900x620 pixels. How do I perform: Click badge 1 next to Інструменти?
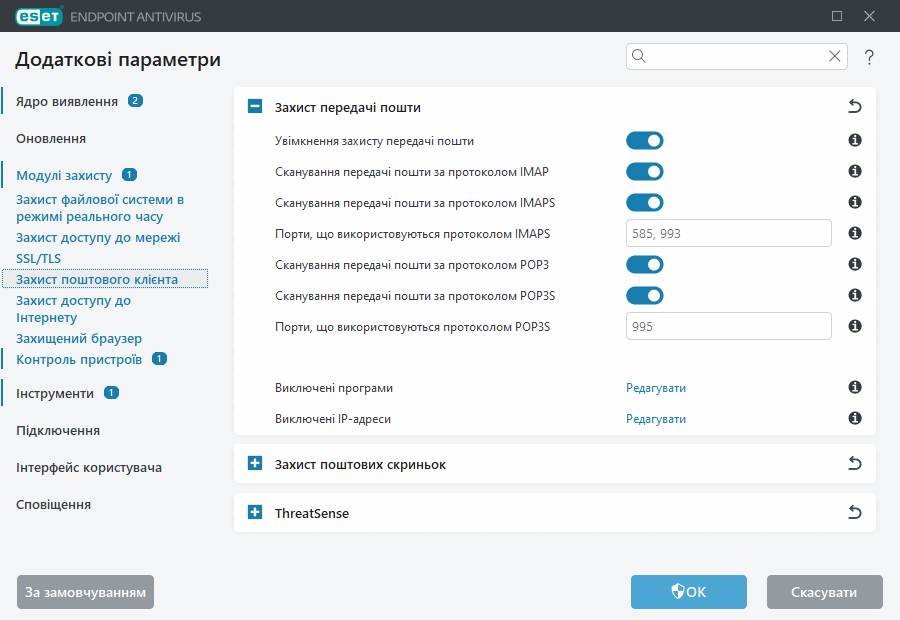pyautogui.click(x=111, y=393)
